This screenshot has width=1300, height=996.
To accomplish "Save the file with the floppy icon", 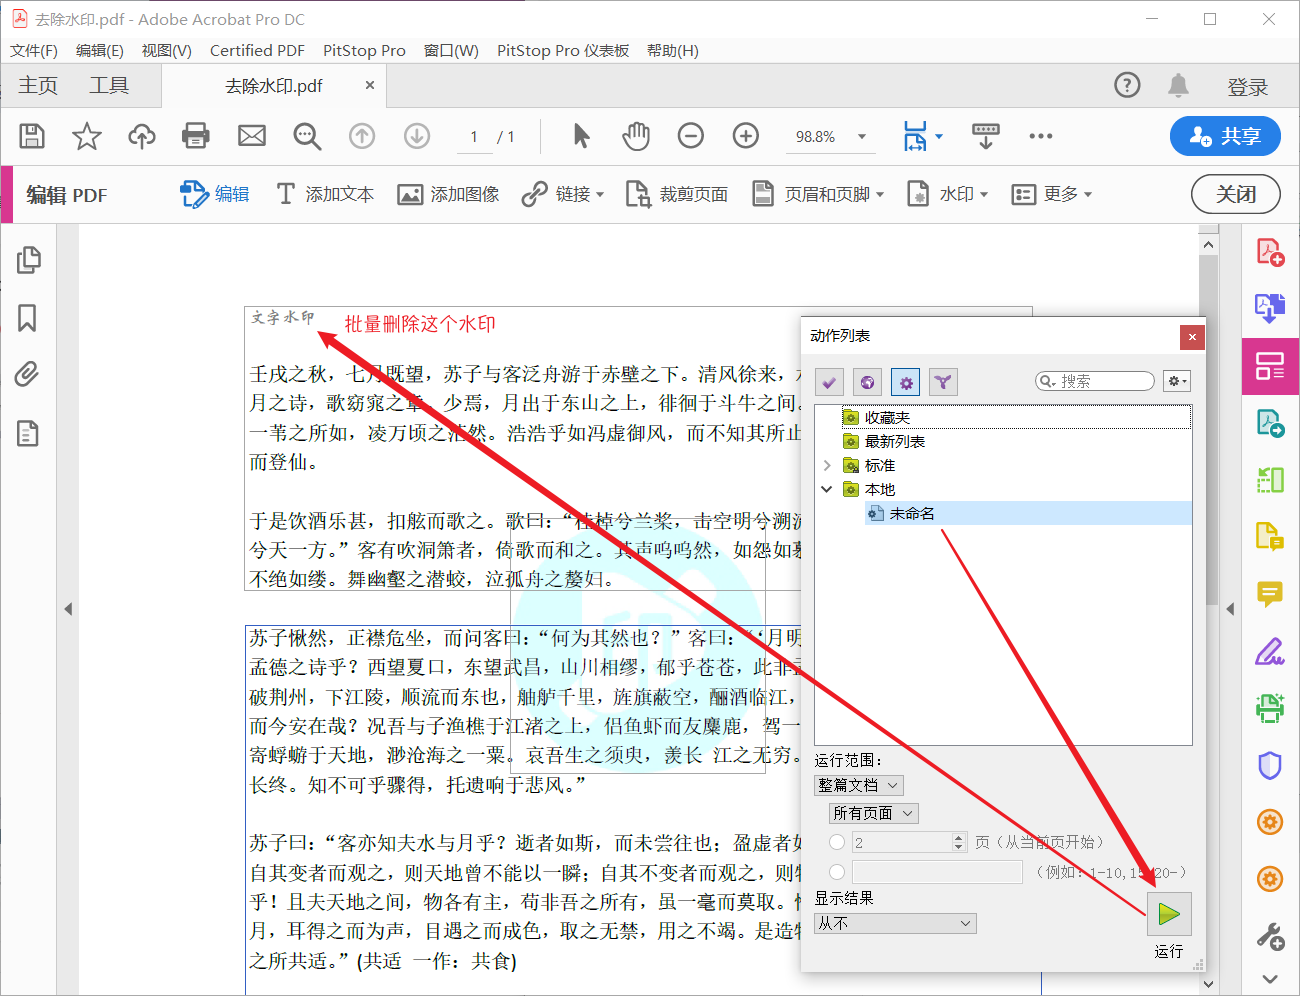I will click(32, 136).
